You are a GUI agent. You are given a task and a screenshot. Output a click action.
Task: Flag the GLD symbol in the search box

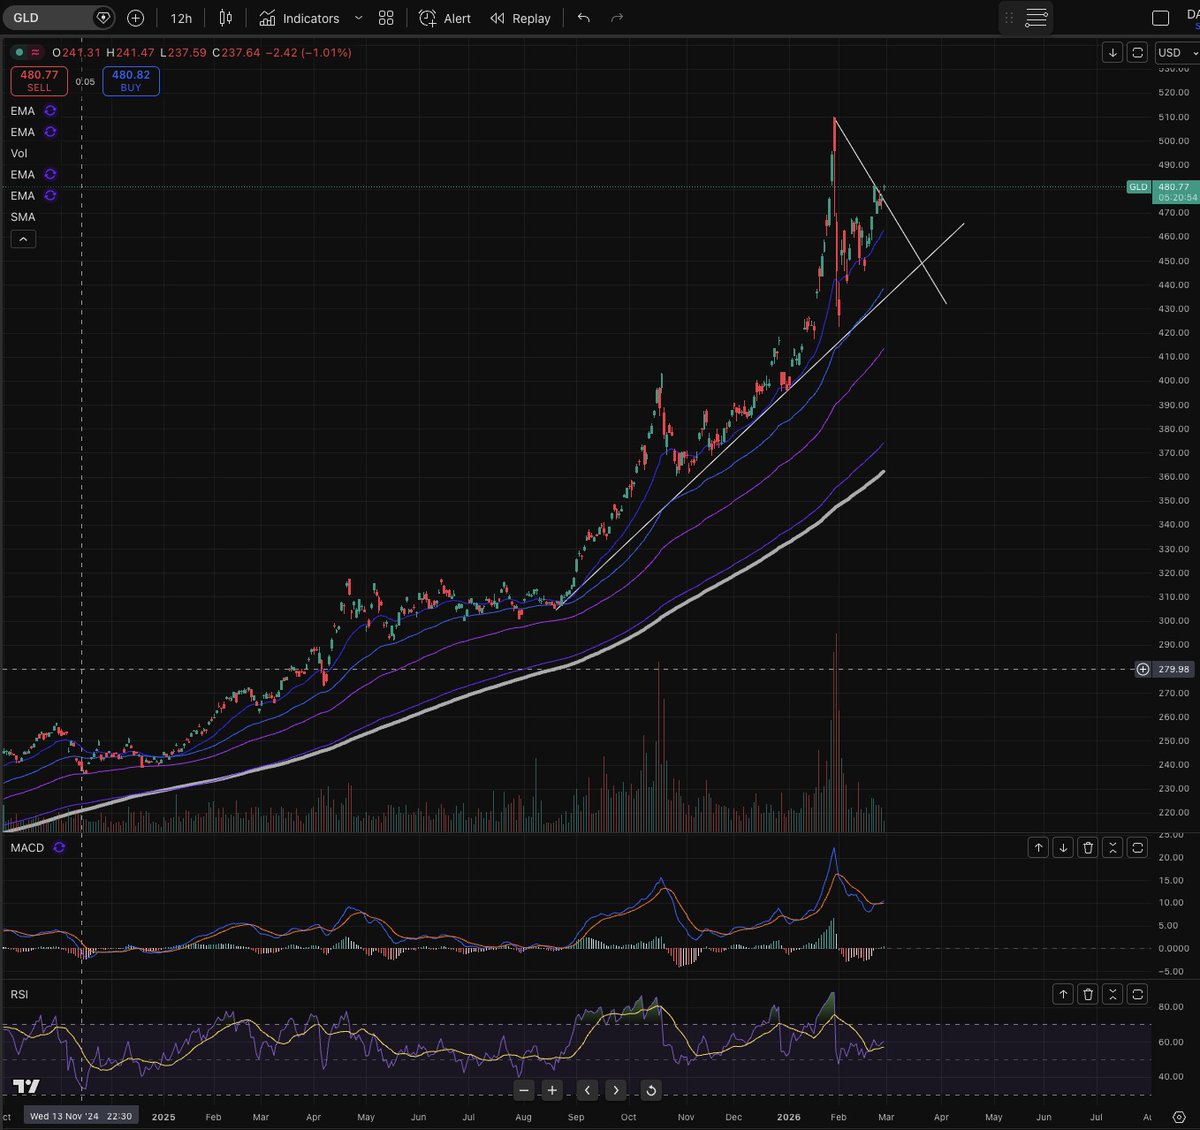pos(103,17)
